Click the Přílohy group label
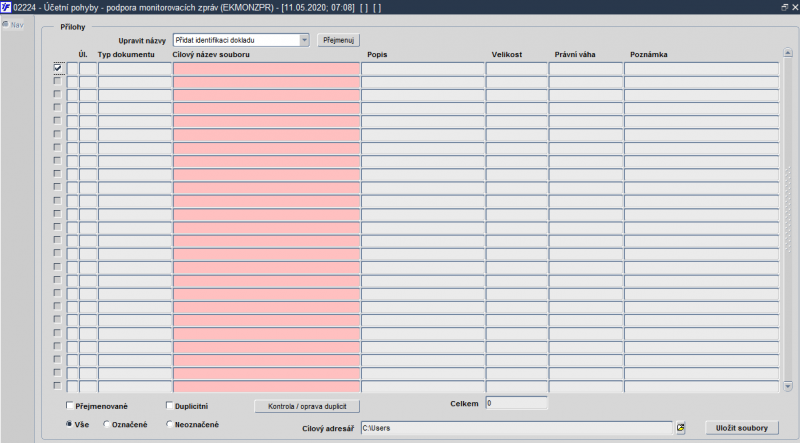This screenshot has width=800, height=443. click(x=73, y=27)
